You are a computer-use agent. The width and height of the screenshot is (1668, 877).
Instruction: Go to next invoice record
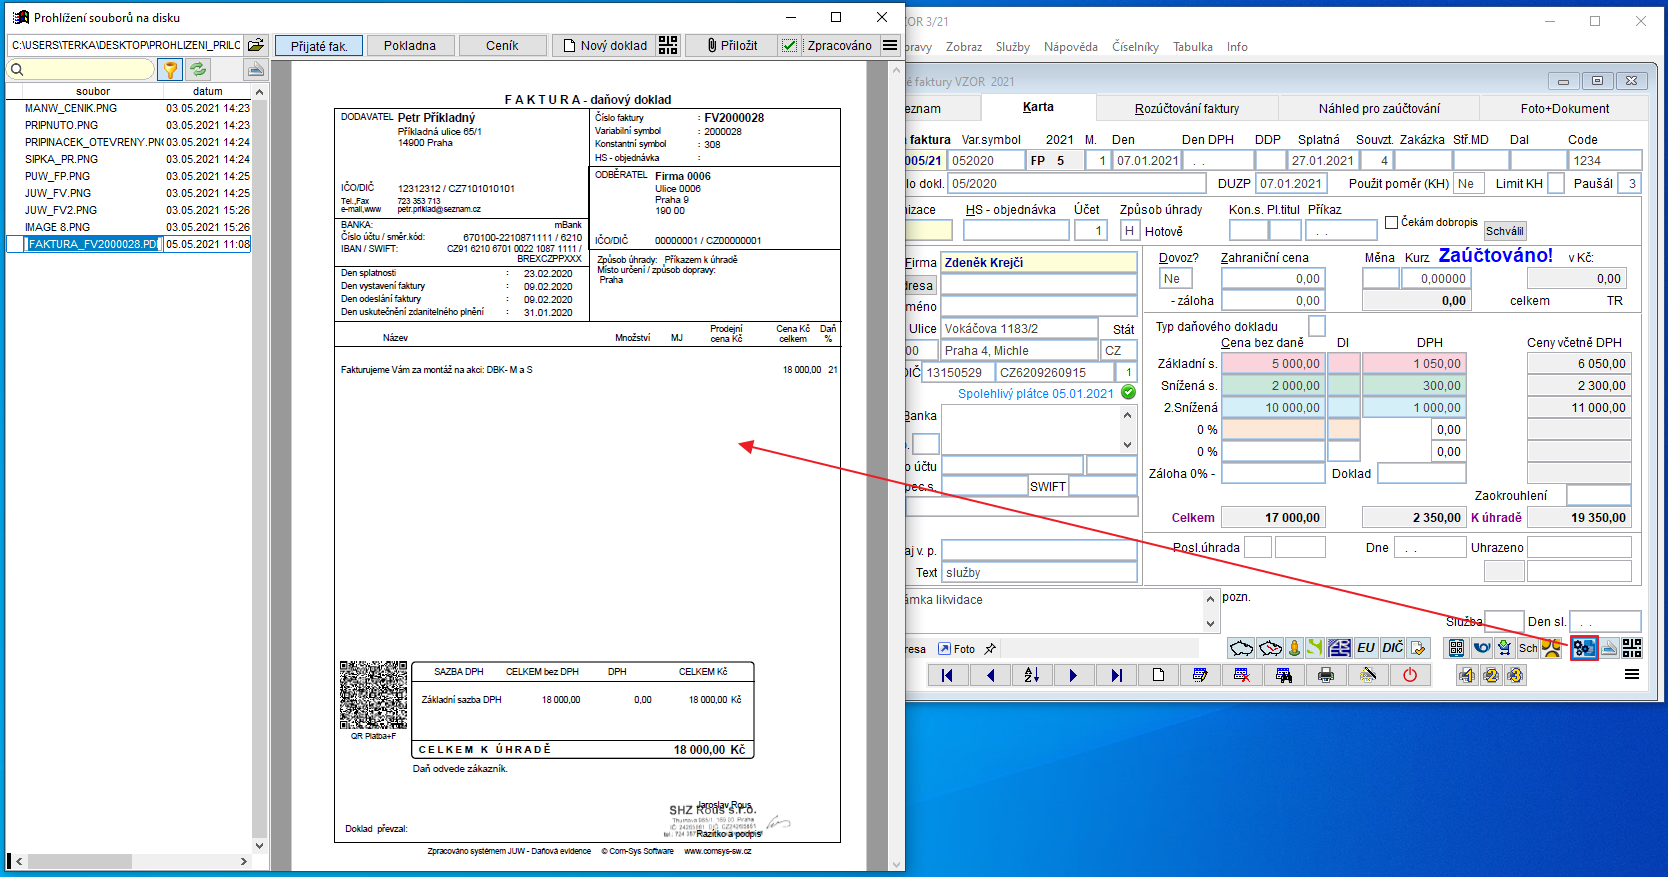[x=1074, y=675]
